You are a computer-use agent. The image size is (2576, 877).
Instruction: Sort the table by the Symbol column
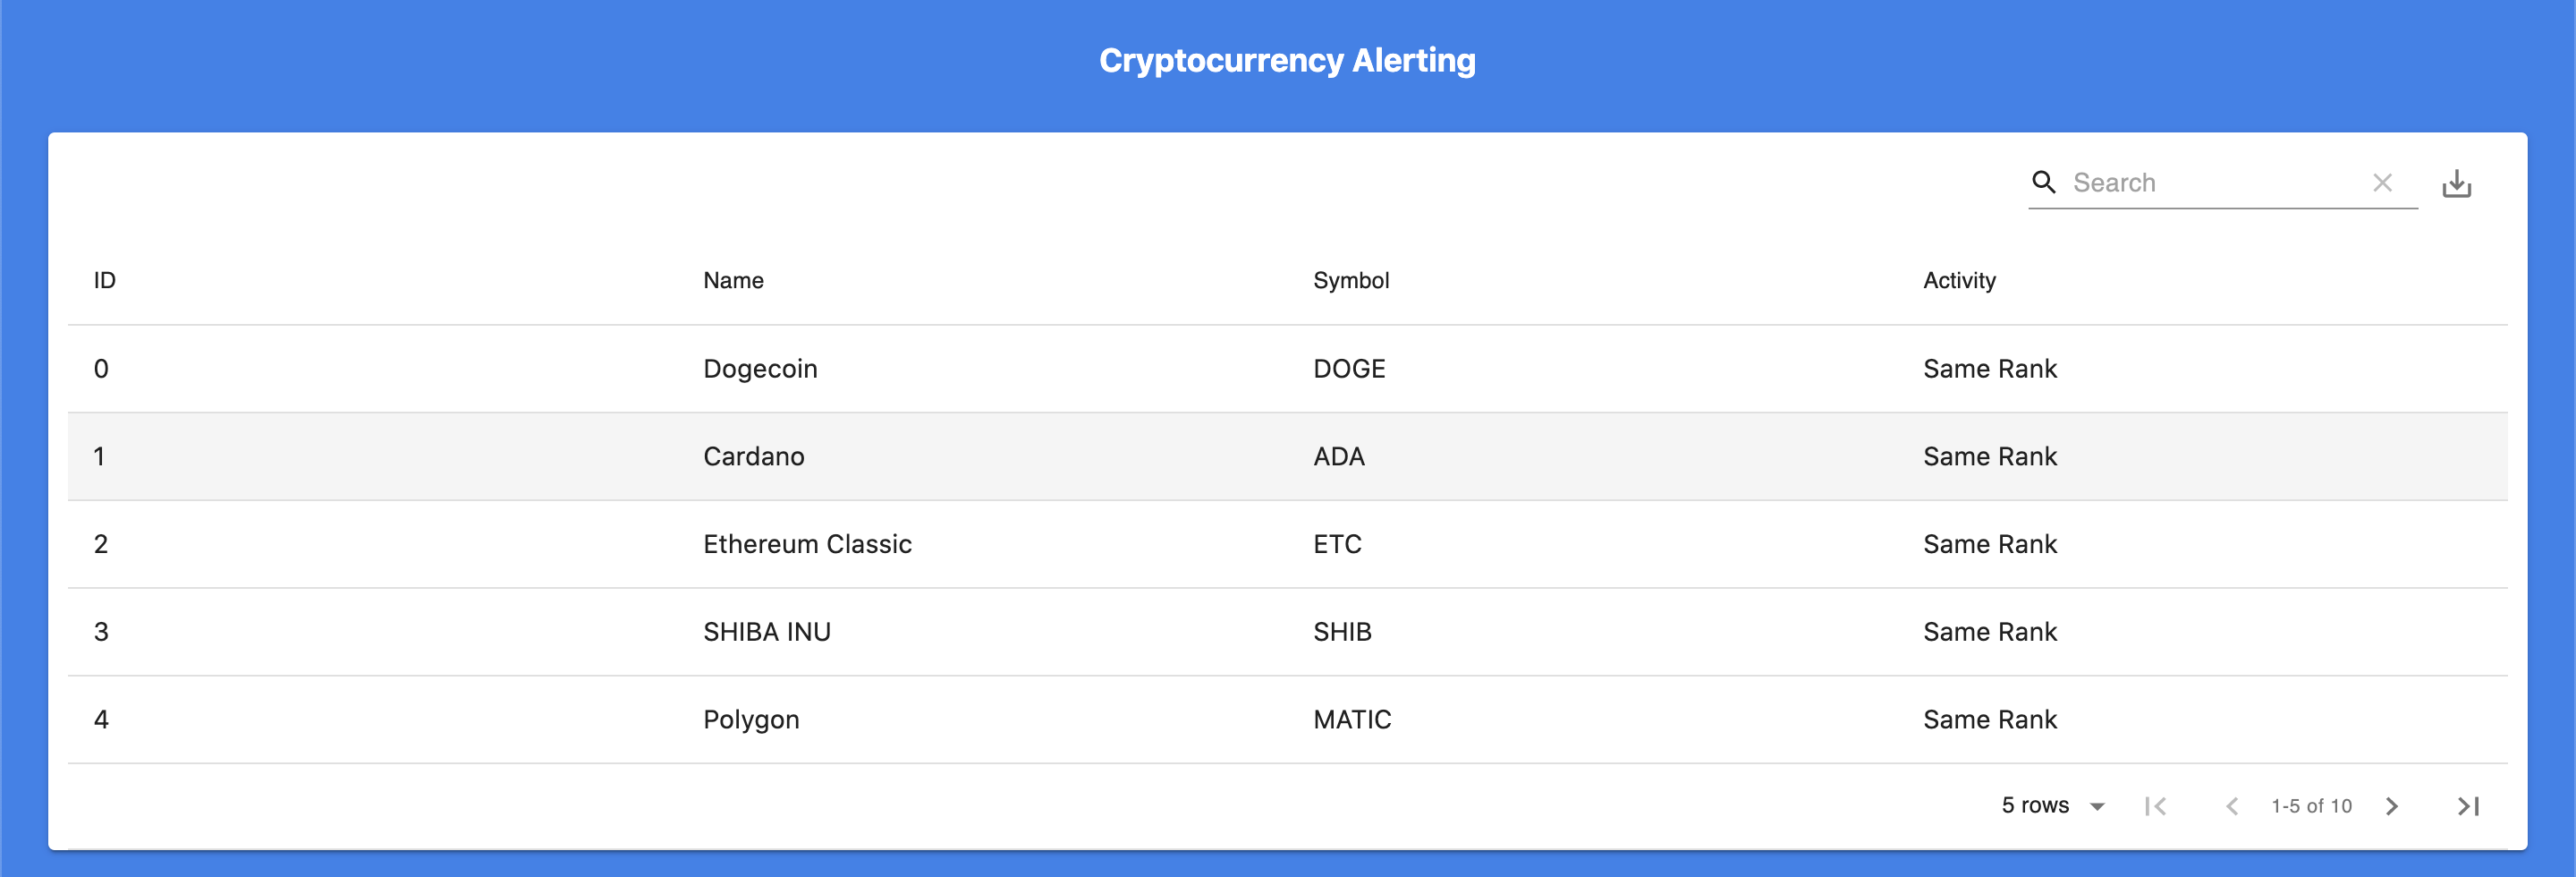pos(1351,281)
